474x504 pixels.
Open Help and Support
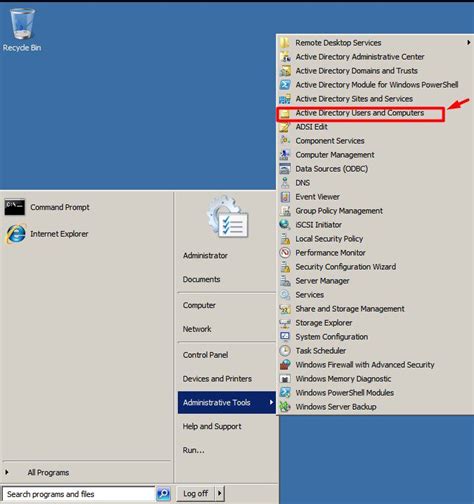tap(212, 426)
